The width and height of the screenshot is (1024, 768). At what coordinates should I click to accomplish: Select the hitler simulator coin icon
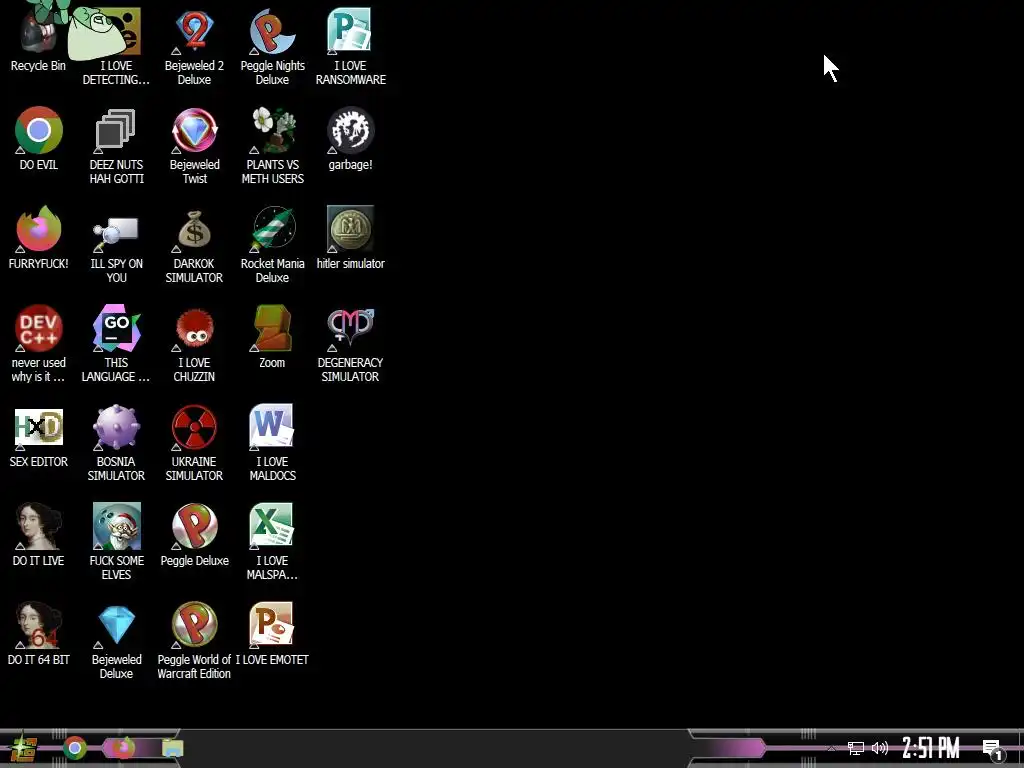[x=350, y=229]
